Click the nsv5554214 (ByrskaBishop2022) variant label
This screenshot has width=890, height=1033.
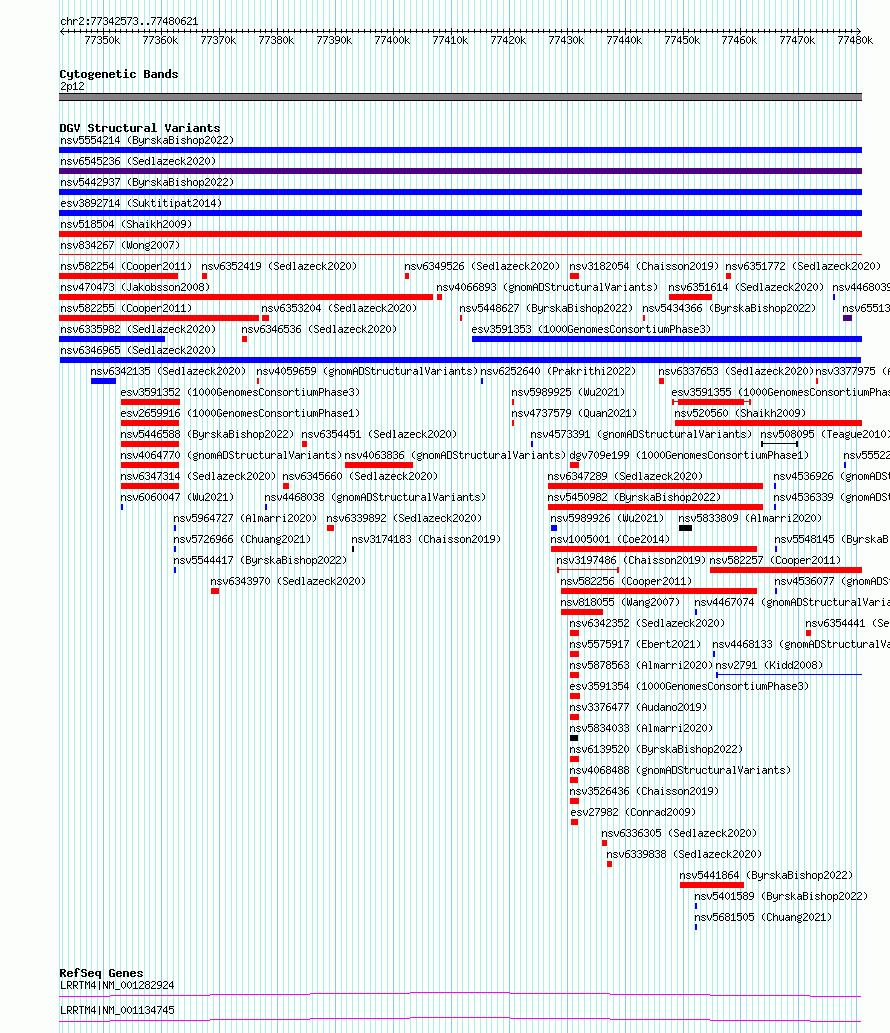(x=147, y=140)
